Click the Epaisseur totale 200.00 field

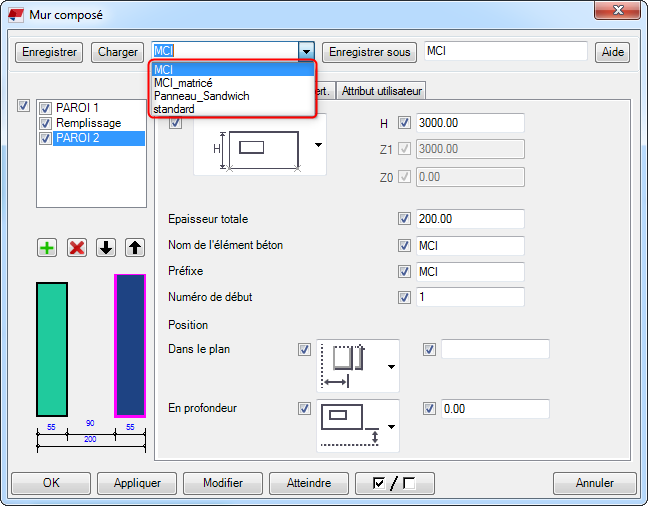point(470,219)
